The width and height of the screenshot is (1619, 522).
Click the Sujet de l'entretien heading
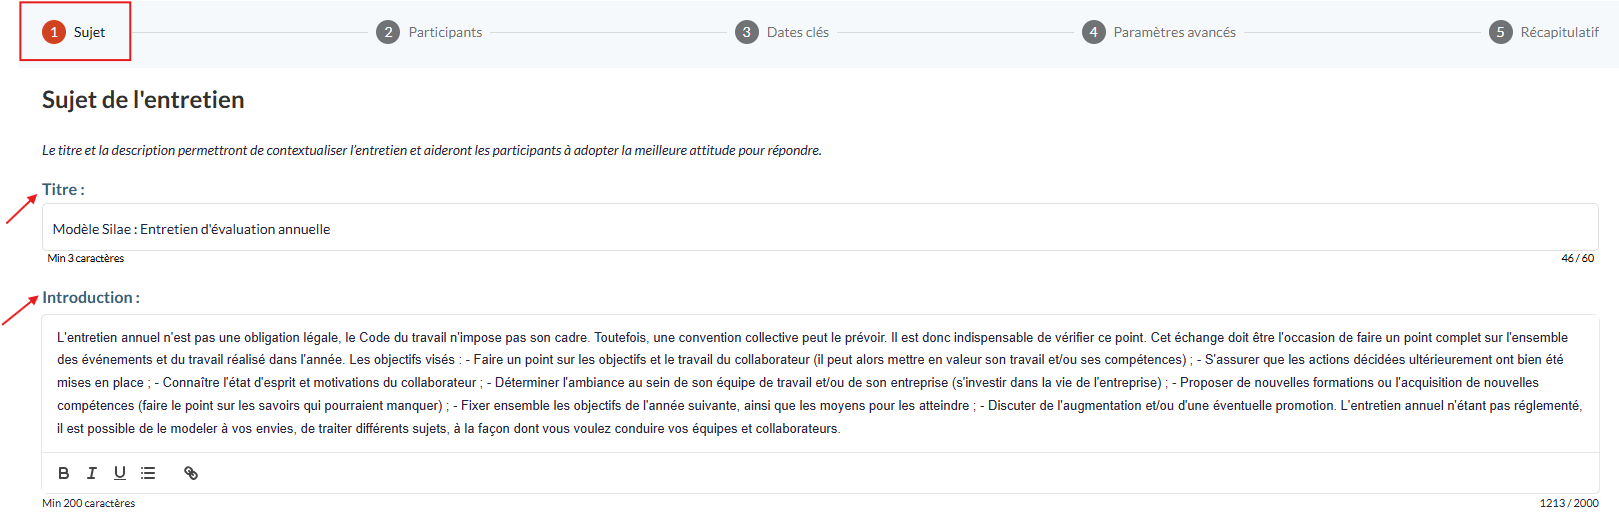(x=143, y=100)
